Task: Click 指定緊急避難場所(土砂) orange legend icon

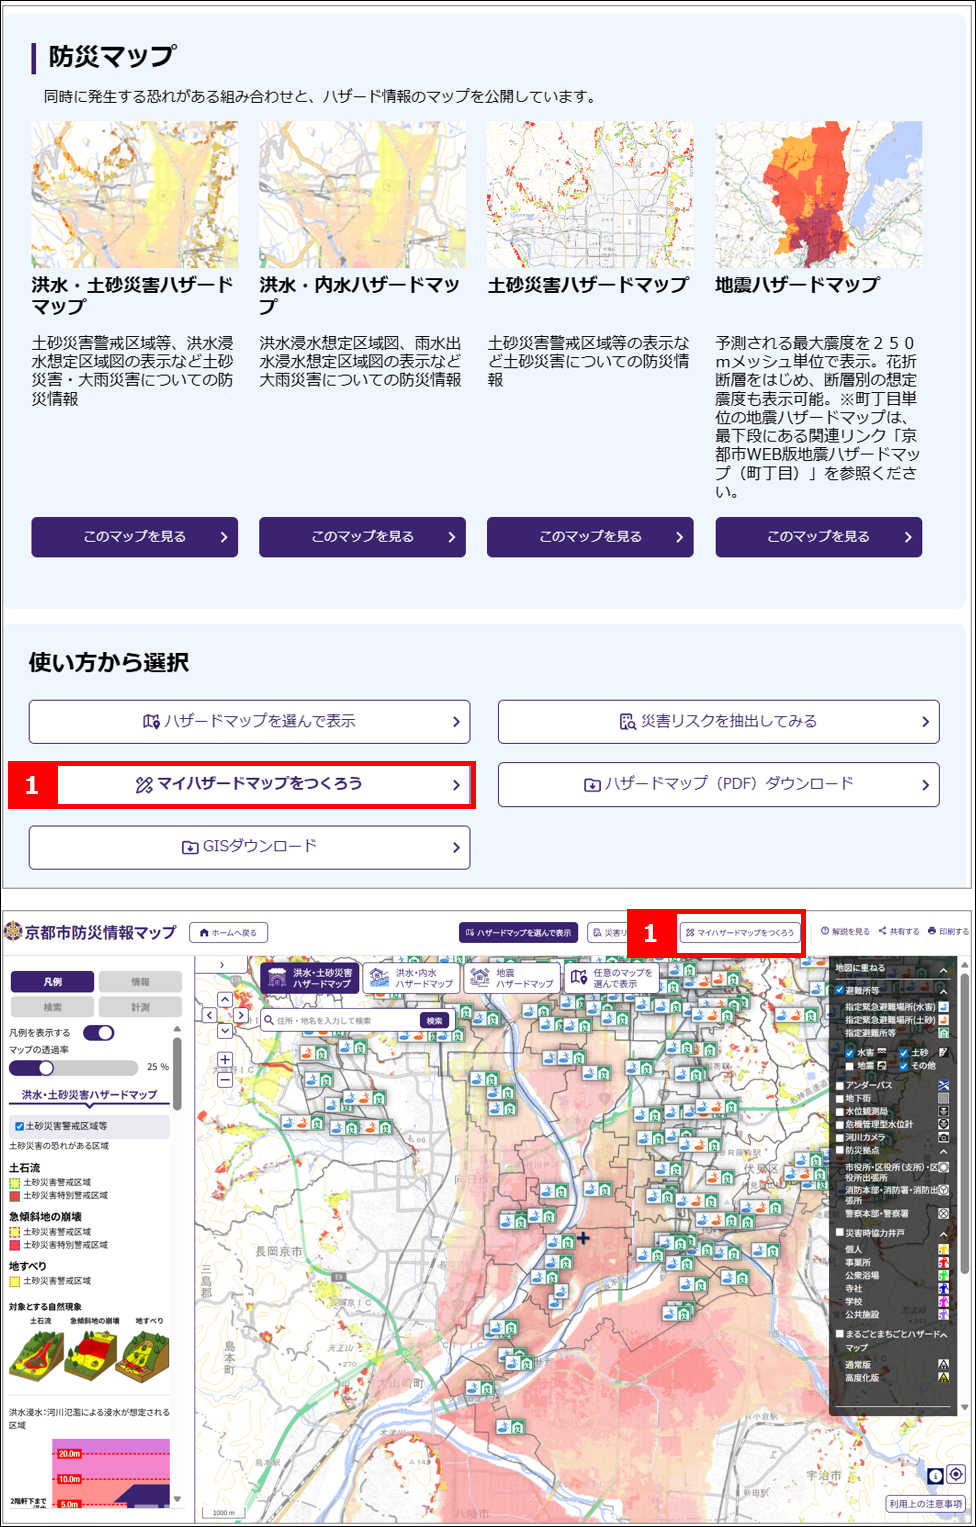Action: (x=943, y=1020)
